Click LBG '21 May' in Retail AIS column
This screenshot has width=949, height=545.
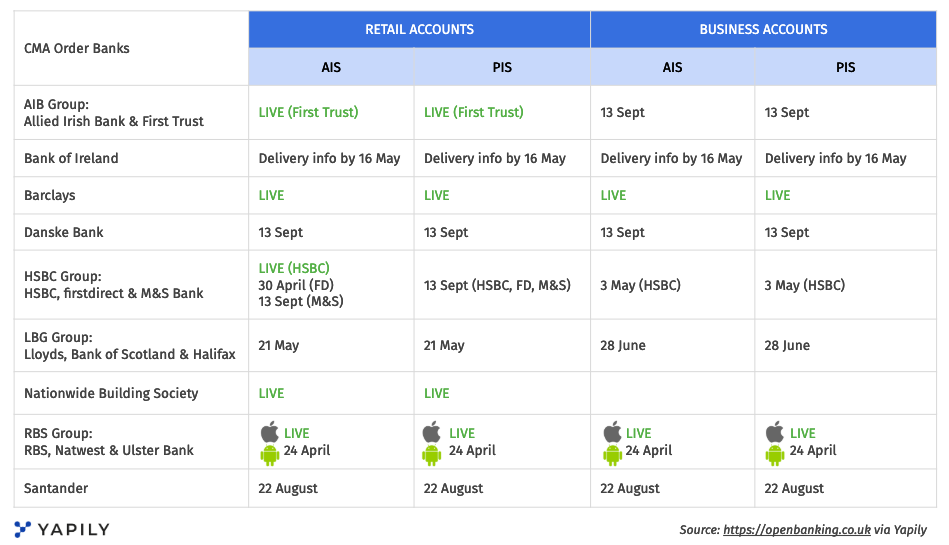(x=278, y=346)
